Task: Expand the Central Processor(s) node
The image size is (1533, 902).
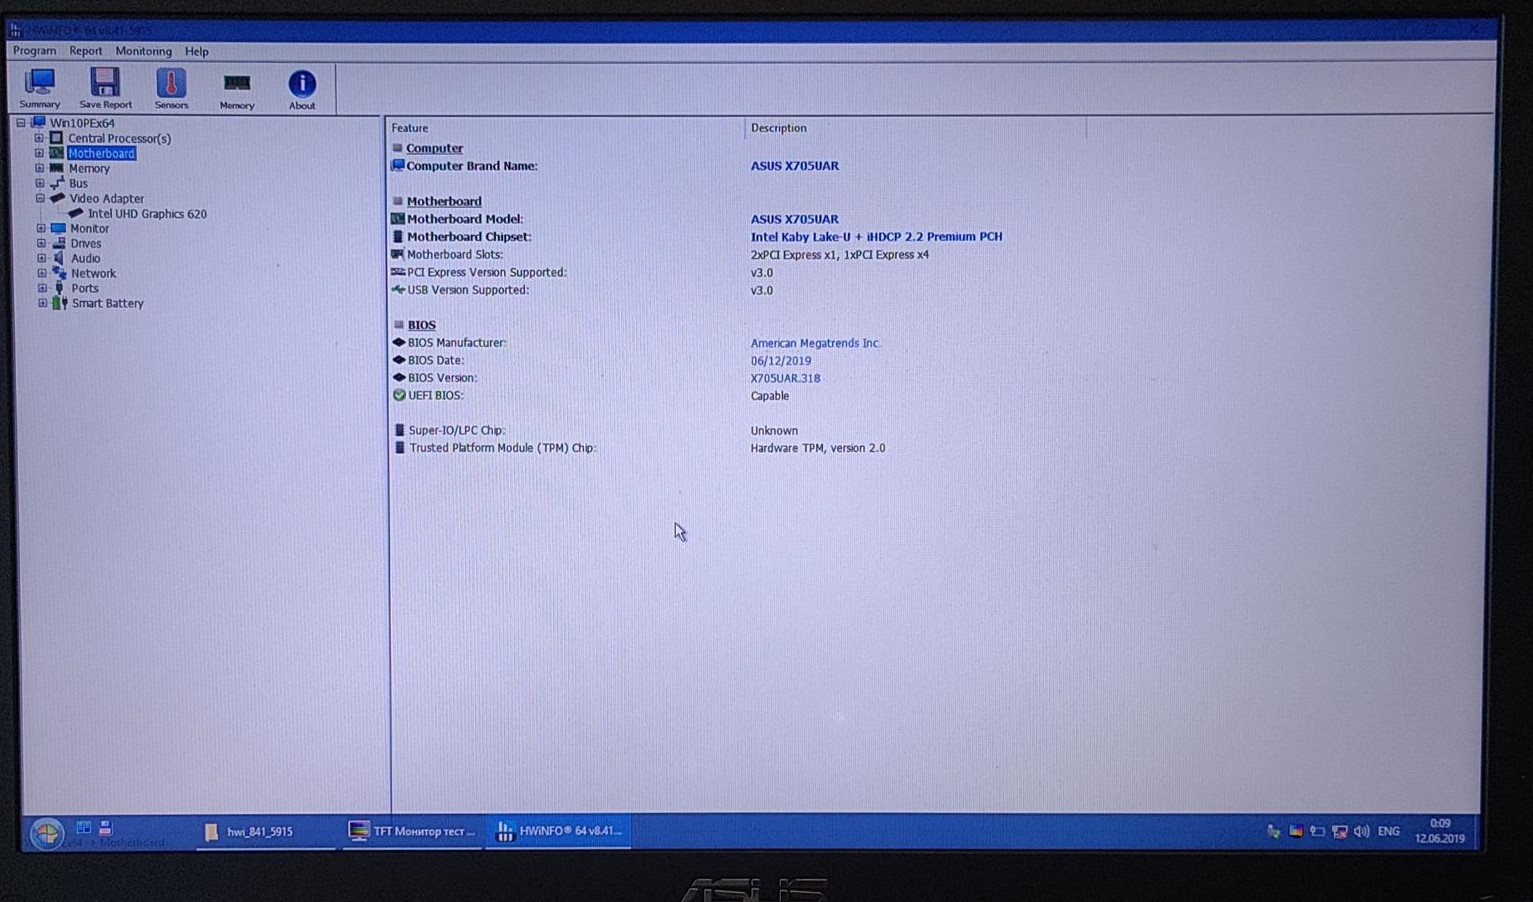Action: [39, 138]
